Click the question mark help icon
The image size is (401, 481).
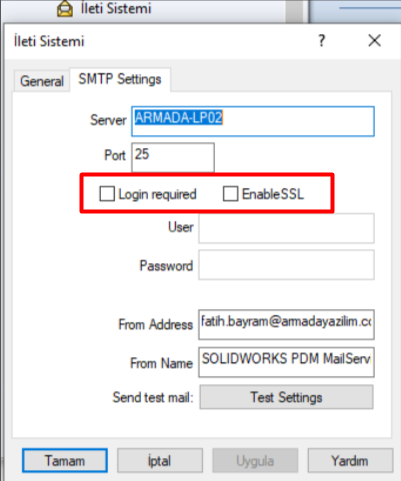(x=321, y=41)
